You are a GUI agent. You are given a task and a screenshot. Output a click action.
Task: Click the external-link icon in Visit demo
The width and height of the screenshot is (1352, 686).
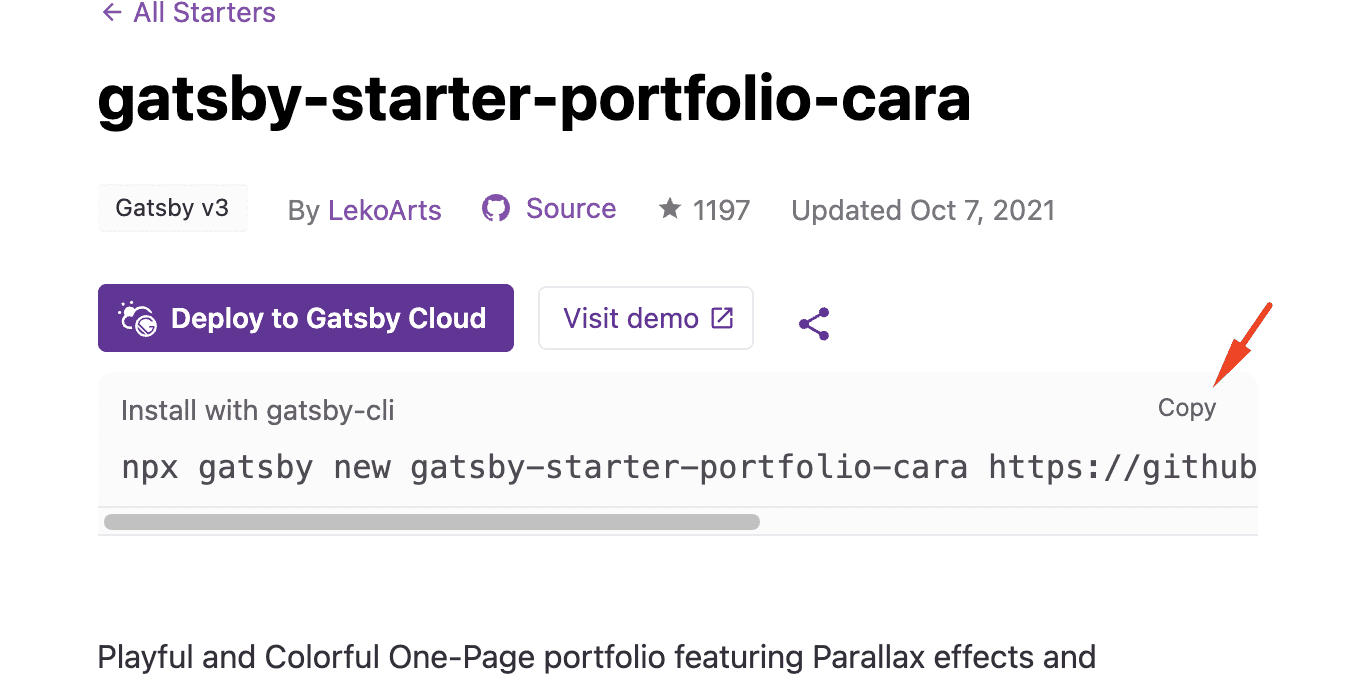[721, 318]
